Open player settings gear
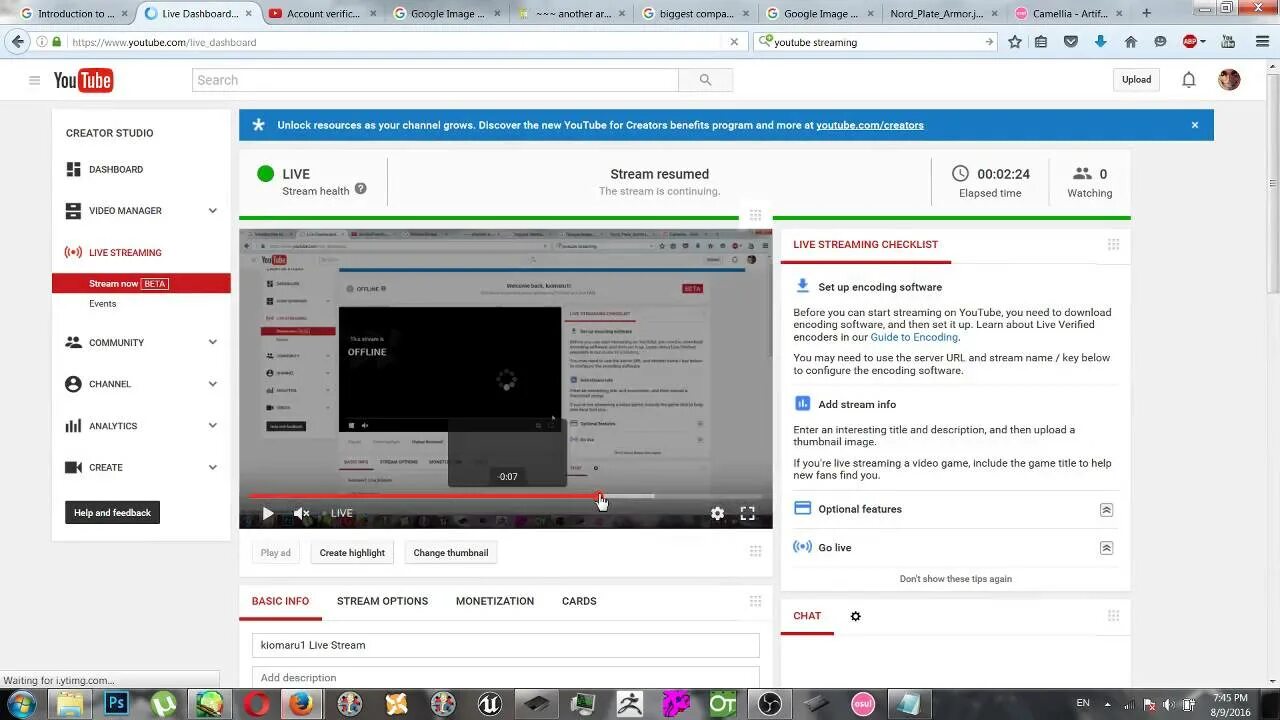The width and height of the screenshot is (1280, 720). (x=717, y=513)
